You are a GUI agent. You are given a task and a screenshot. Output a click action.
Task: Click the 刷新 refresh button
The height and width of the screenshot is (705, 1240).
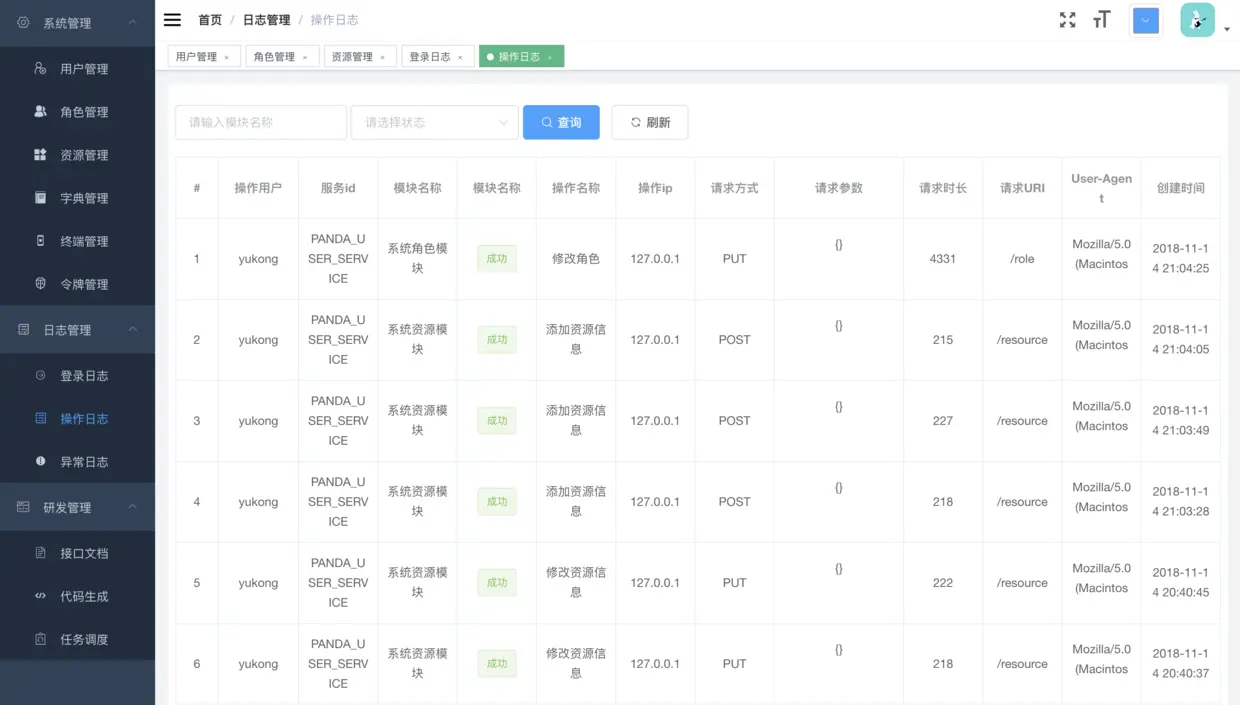(650, 122)
